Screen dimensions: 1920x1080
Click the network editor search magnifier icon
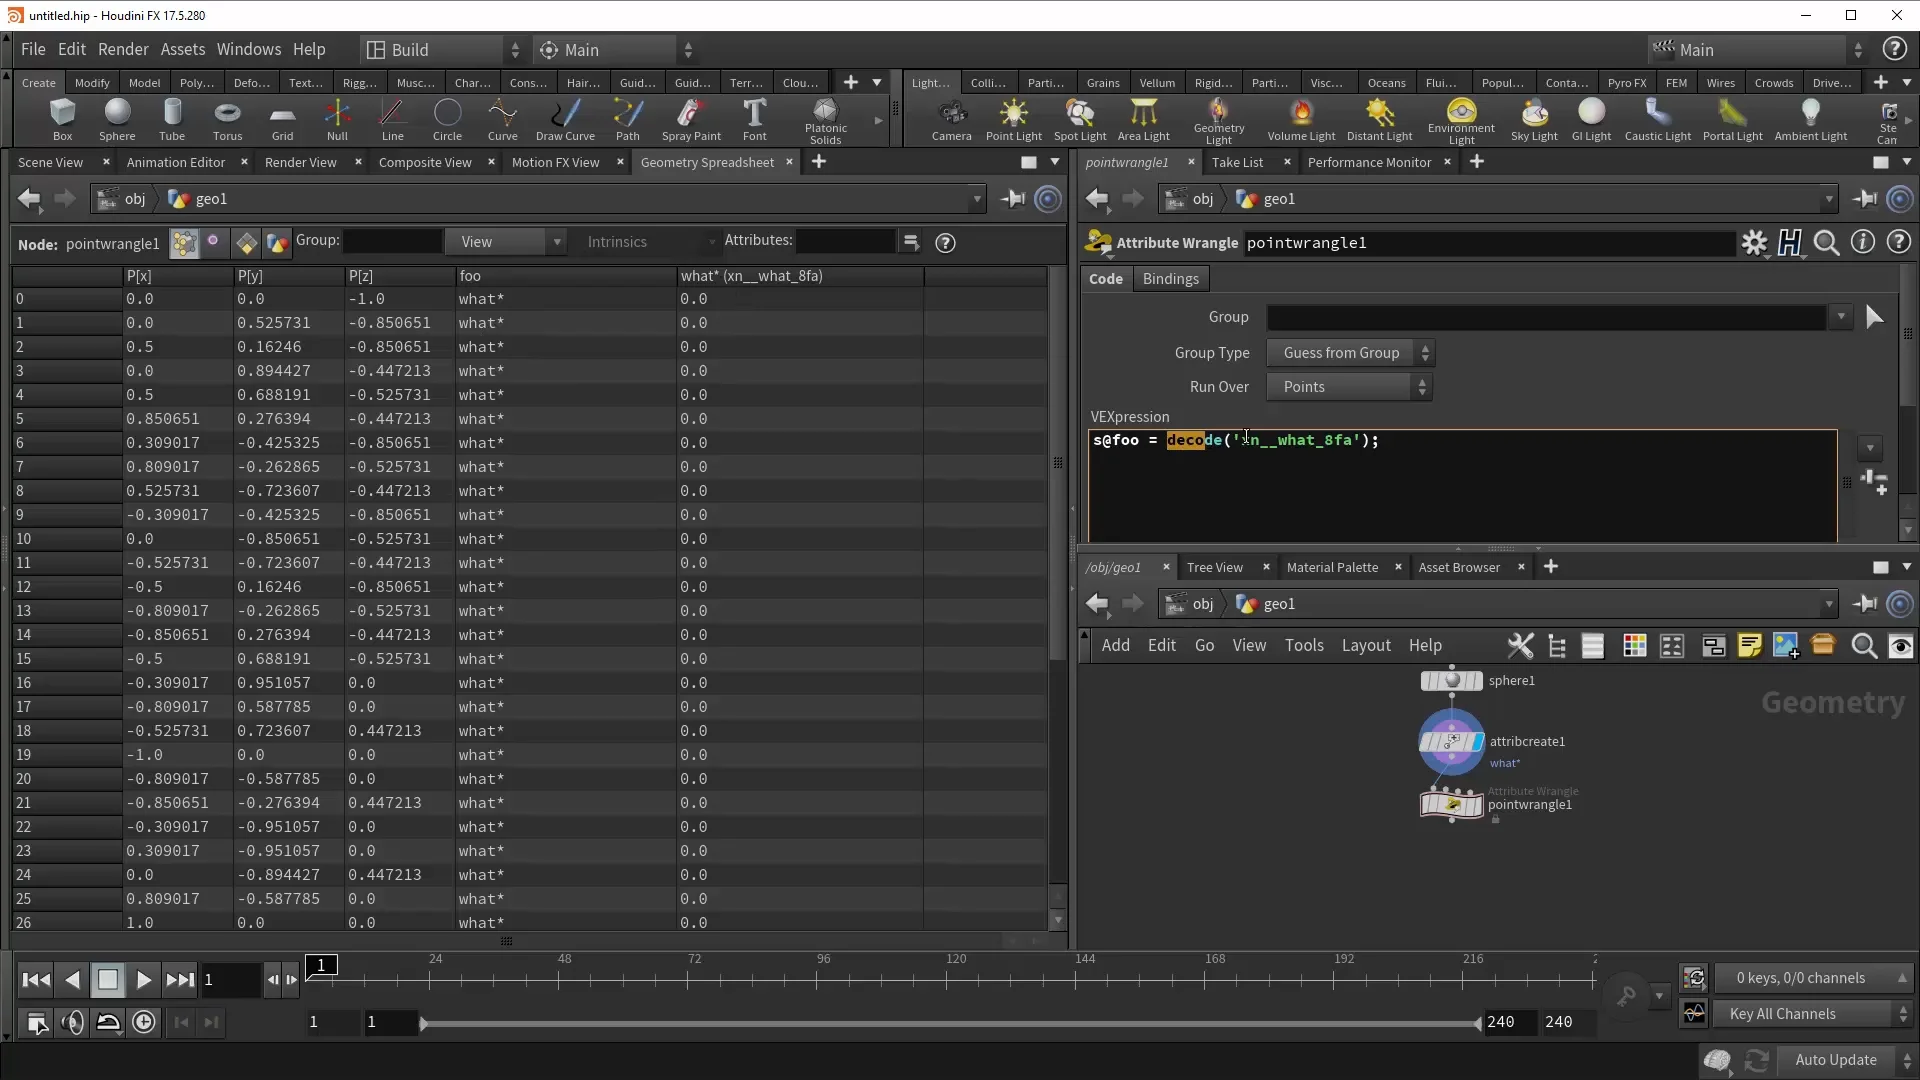pos(1863,646)
